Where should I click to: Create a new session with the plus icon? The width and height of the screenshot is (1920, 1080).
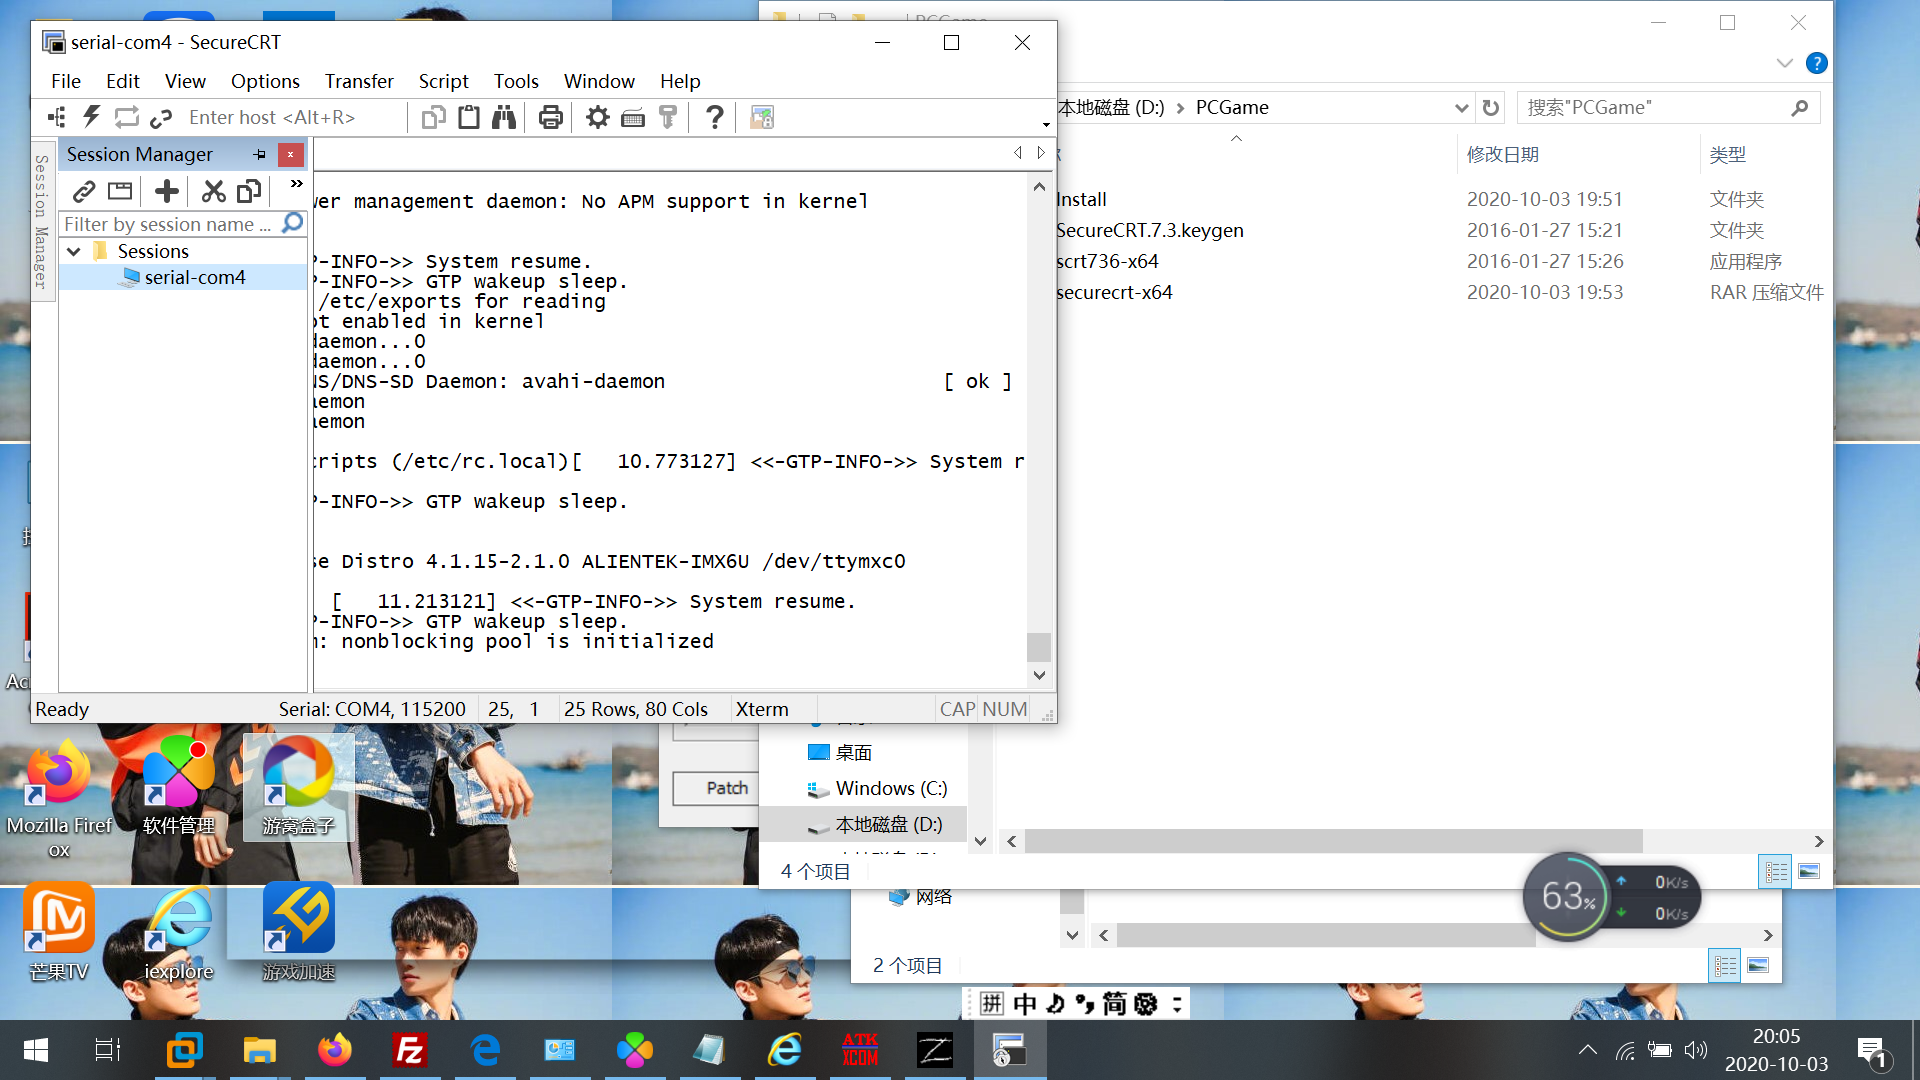(166, 190)
